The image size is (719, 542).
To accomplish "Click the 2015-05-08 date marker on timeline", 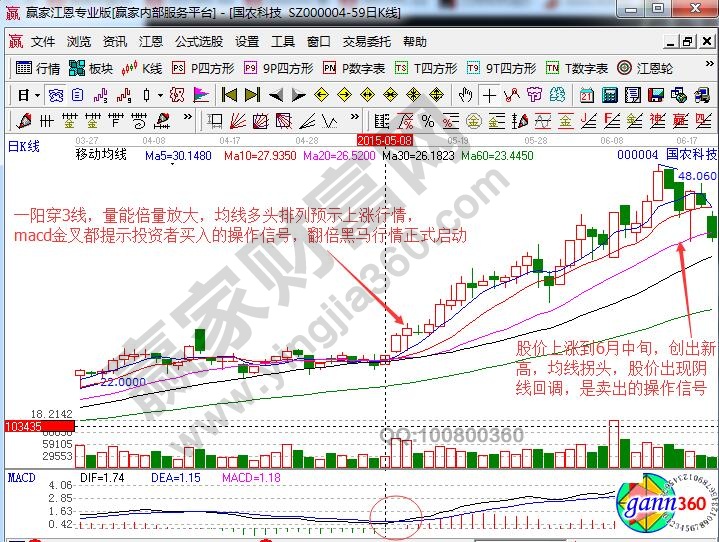I will (x=385, y=141).
